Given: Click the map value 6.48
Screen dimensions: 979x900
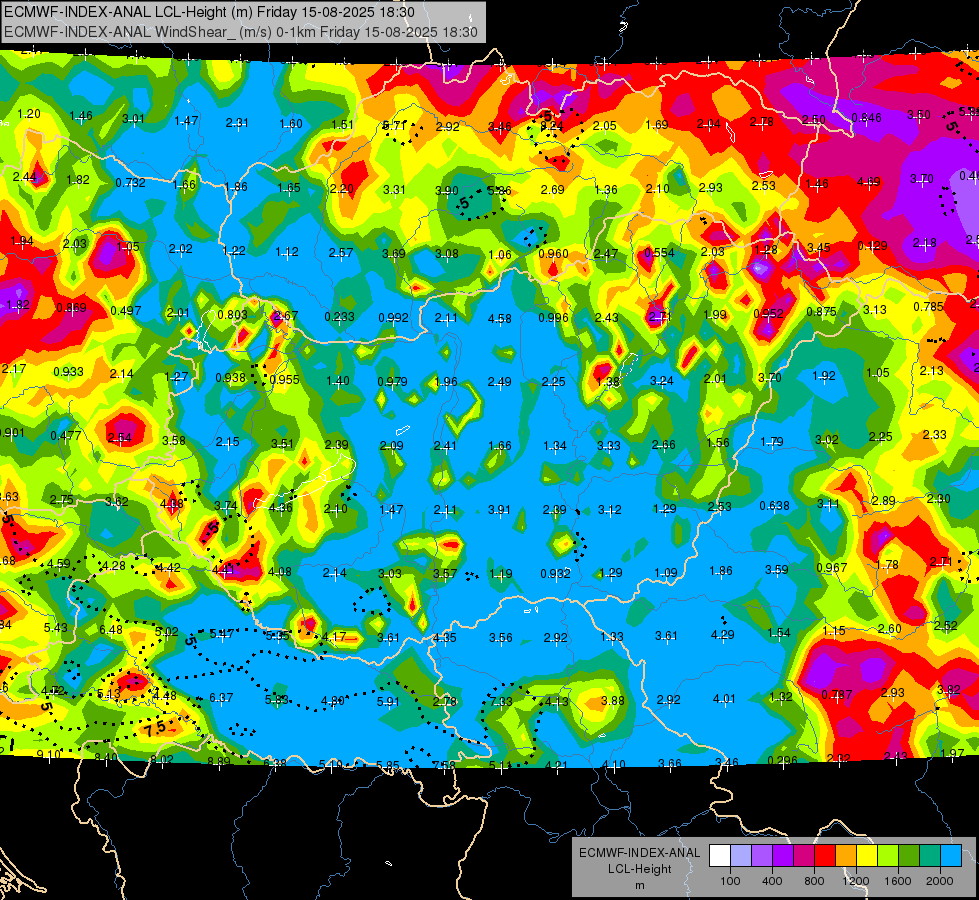Looking at the screenshot, I should (111, 630).
